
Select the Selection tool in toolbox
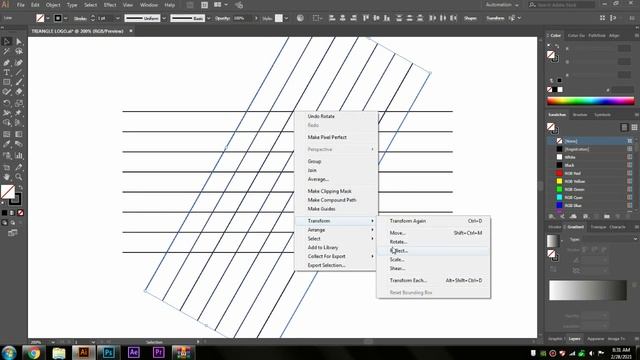[7, 42]
